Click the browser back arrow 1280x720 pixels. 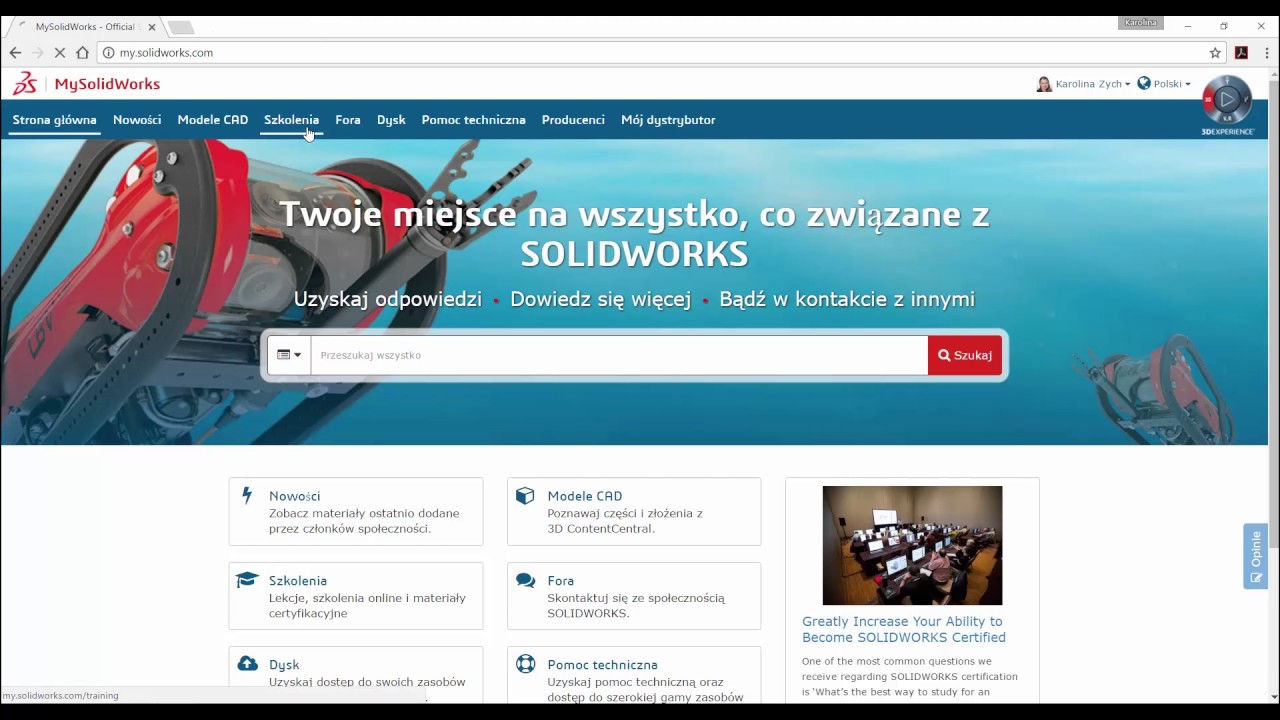tap(15, 53)
